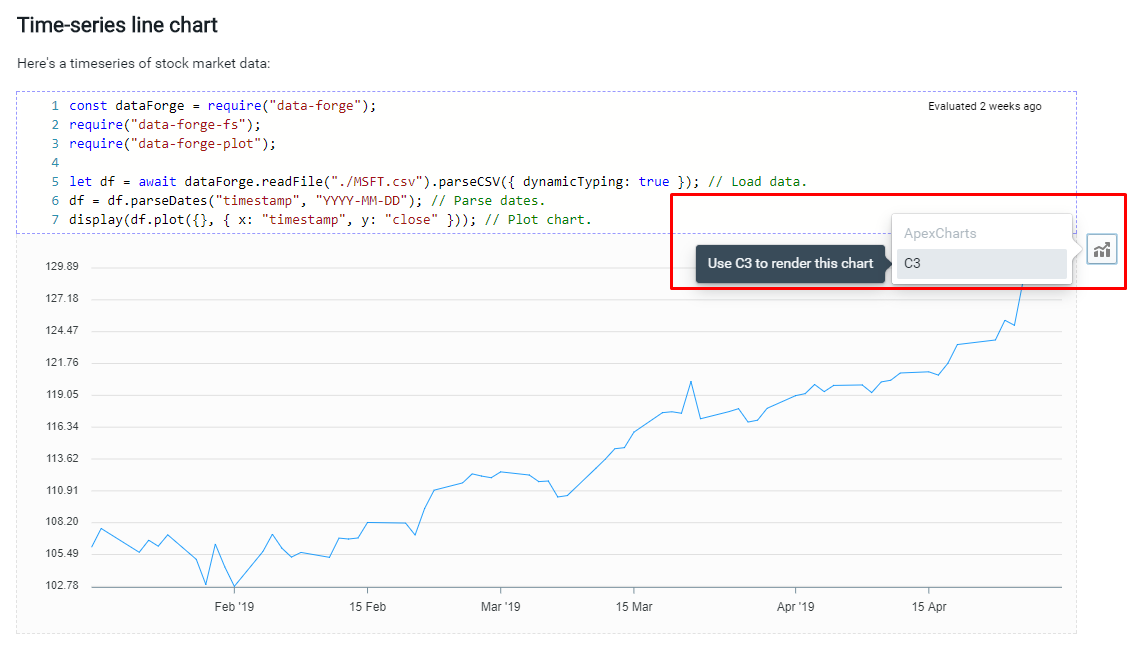The height and width of the screenshot is (648, 1130).
Task: Click the 15 Feb x-axis label
Action: tap(368, 607)
